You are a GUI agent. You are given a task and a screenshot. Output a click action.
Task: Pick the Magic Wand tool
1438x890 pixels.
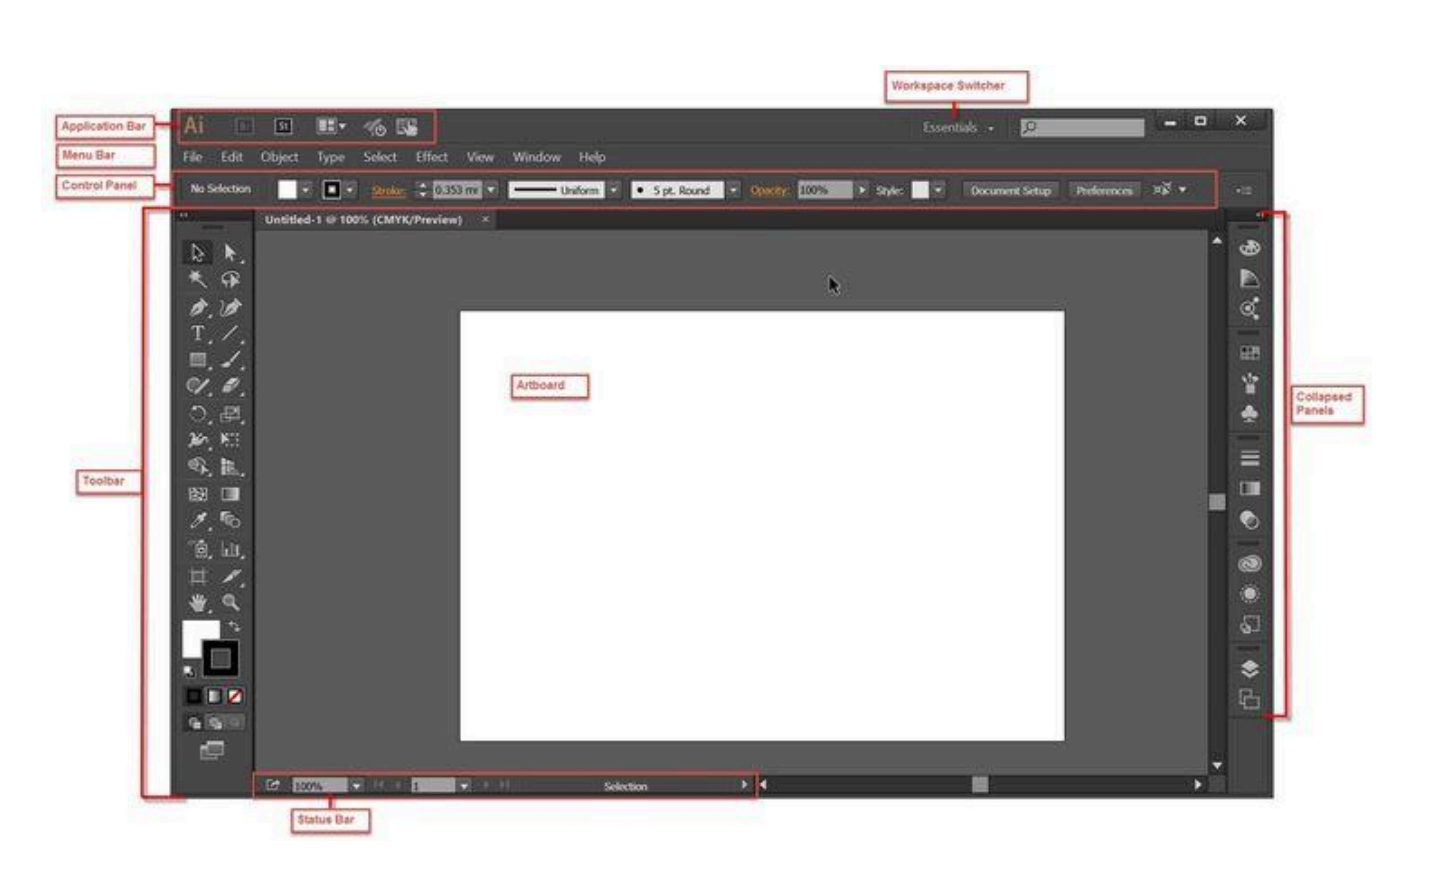pos(198,280)
